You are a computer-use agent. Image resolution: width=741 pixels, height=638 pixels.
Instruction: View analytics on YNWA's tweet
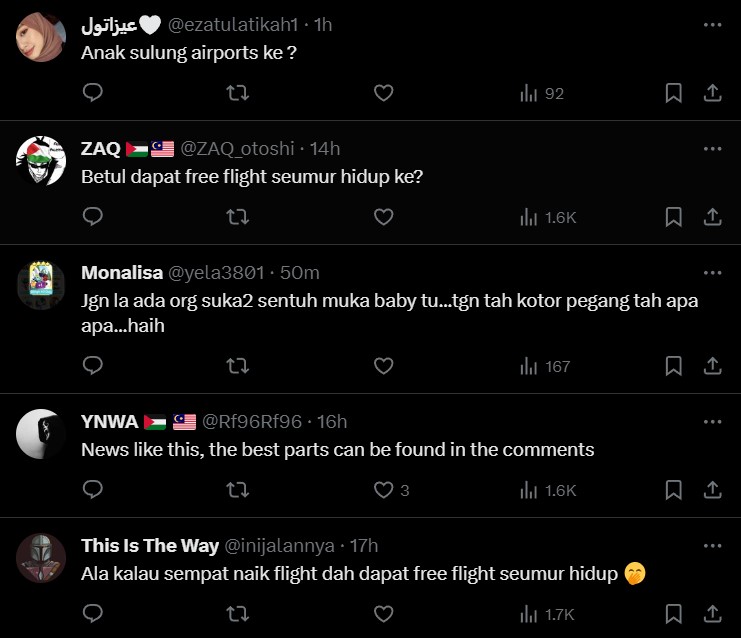click(548, 490)
